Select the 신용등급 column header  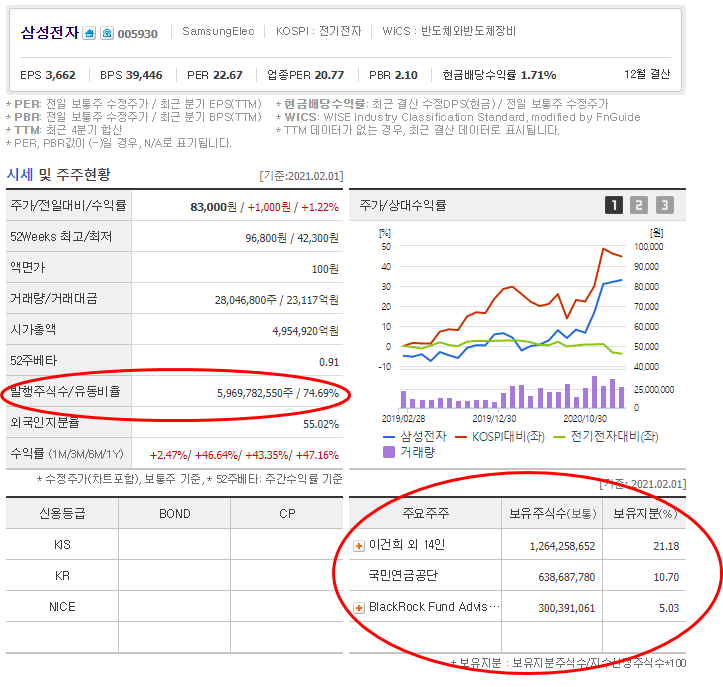[x=62, y=513]
